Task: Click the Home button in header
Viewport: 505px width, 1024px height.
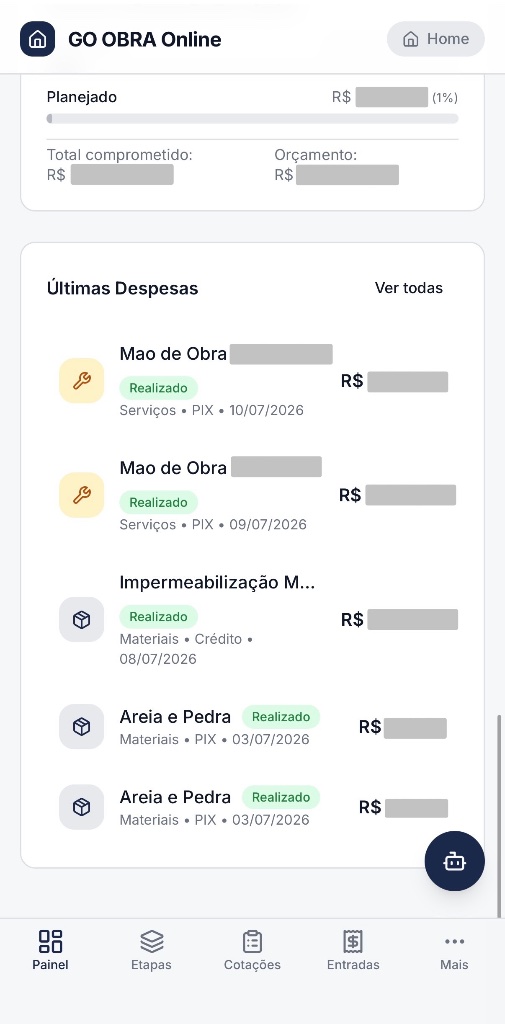Action: pos(436,39)
